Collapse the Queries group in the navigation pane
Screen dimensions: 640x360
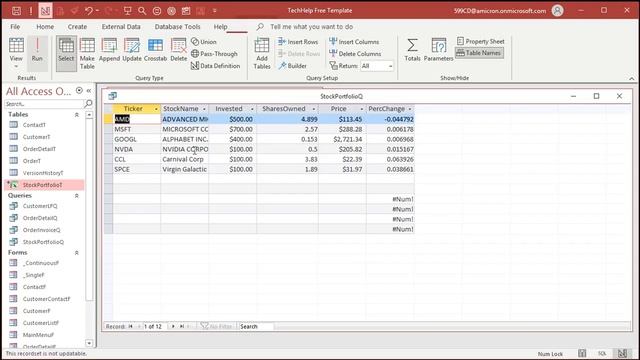76,196
